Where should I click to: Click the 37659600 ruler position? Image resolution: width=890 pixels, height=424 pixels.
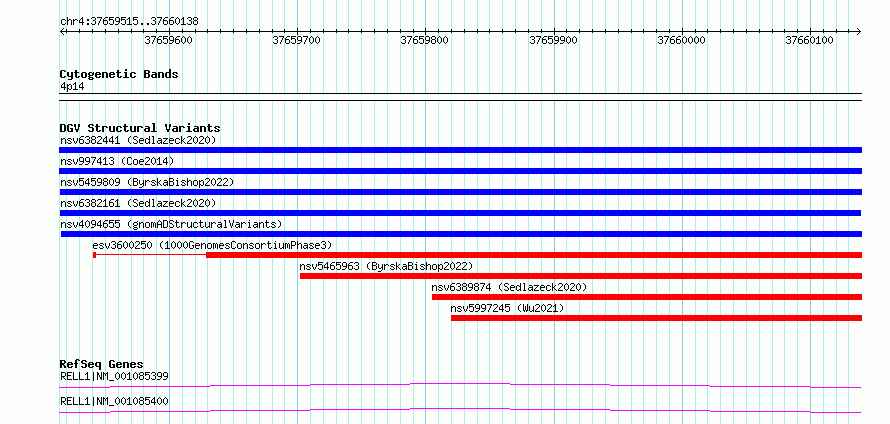169,40
